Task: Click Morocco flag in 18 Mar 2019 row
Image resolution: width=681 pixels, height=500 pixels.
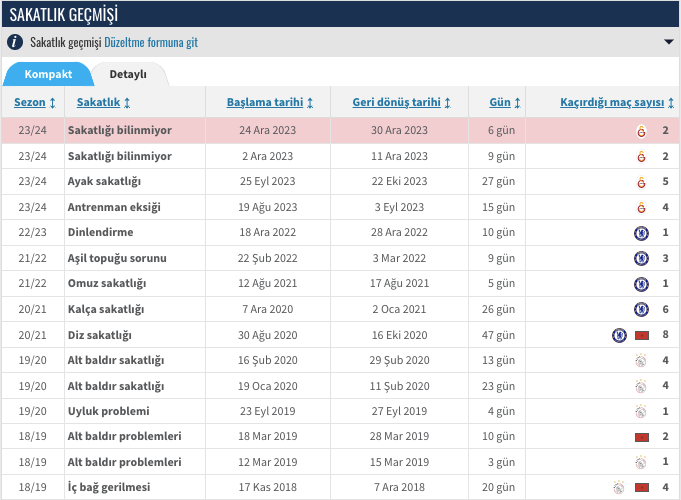Action: click(x=641, y=437)
